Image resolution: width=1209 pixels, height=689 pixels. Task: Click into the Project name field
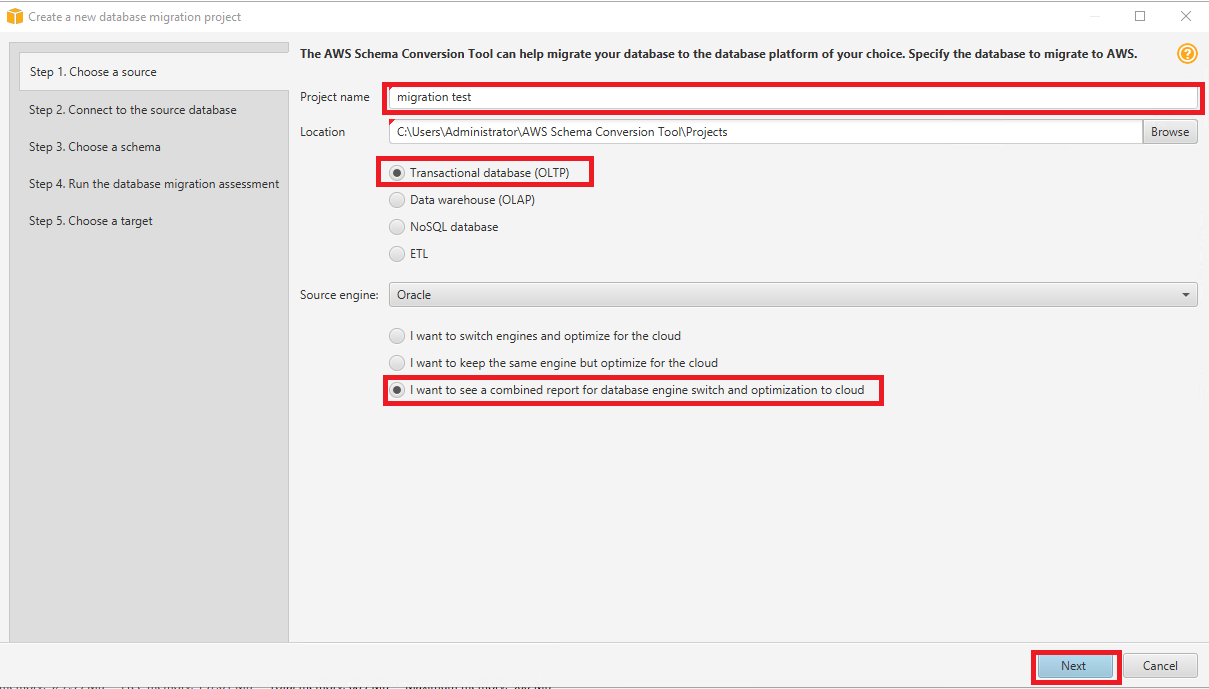coord(792,97)
